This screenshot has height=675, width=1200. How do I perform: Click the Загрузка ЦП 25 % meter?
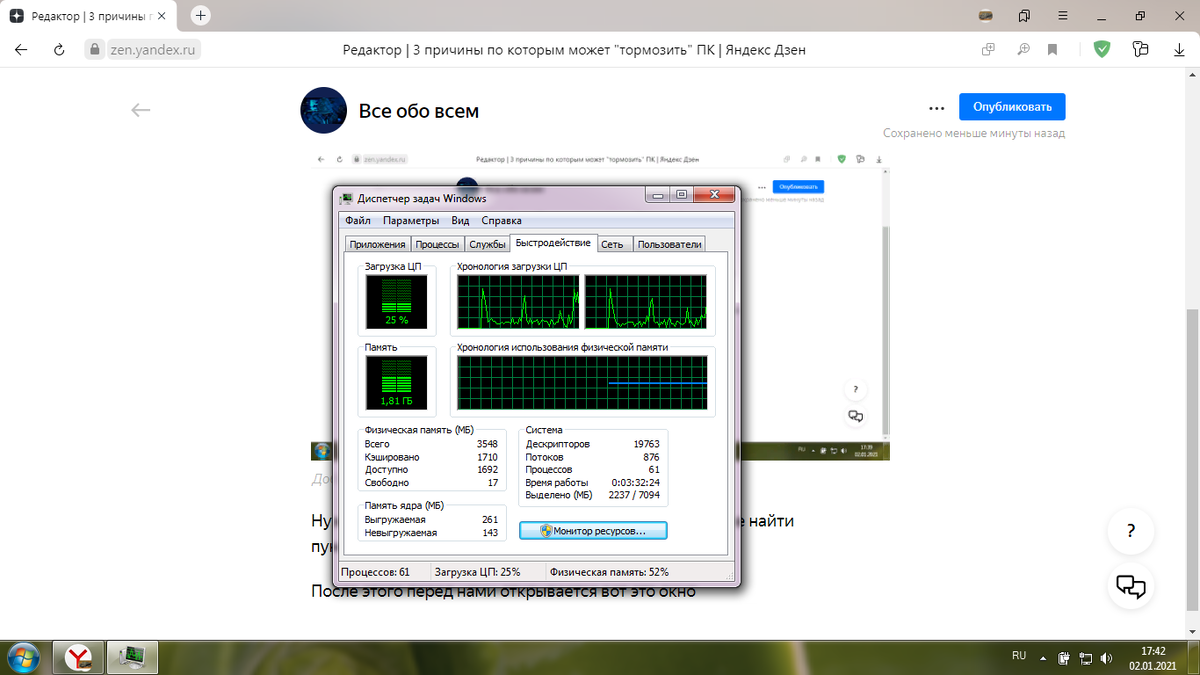[396, 302]
